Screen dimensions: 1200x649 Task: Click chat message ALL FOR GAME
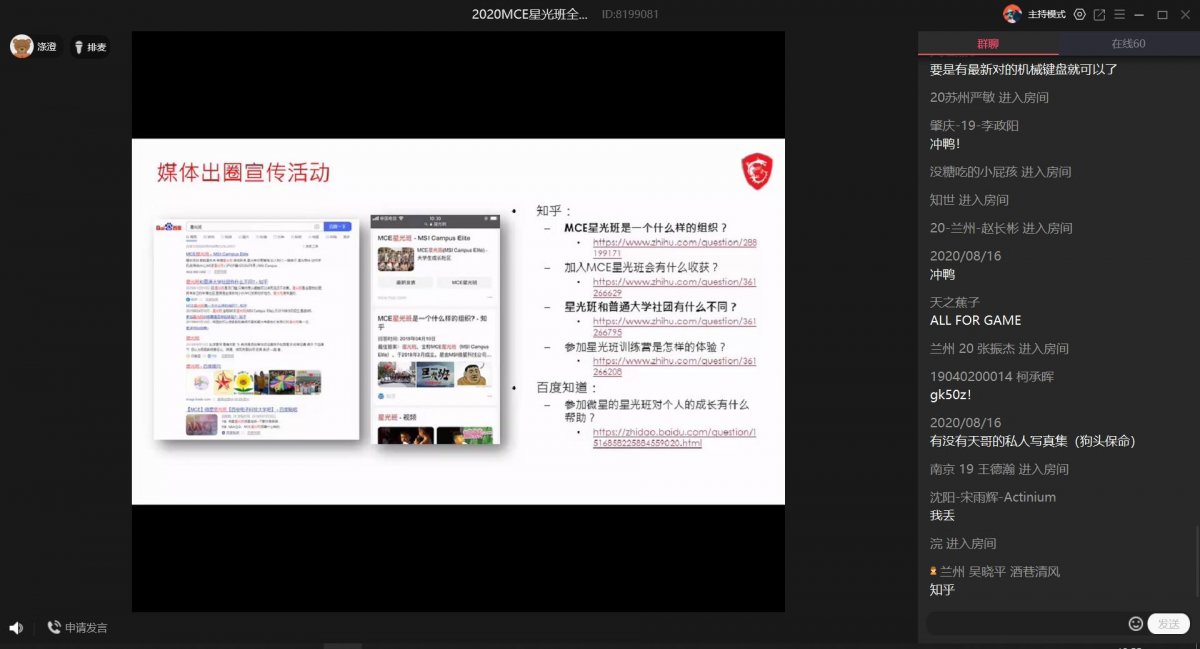coord(976,320)
